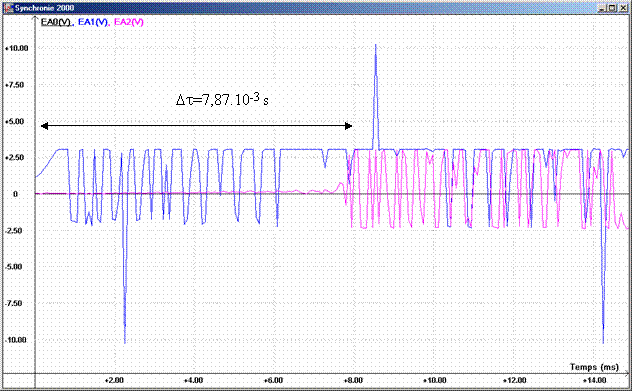Click the Synchronie 2000 title bar text
Viewport: 632px width, 391px height.
(x=44, y=8)
